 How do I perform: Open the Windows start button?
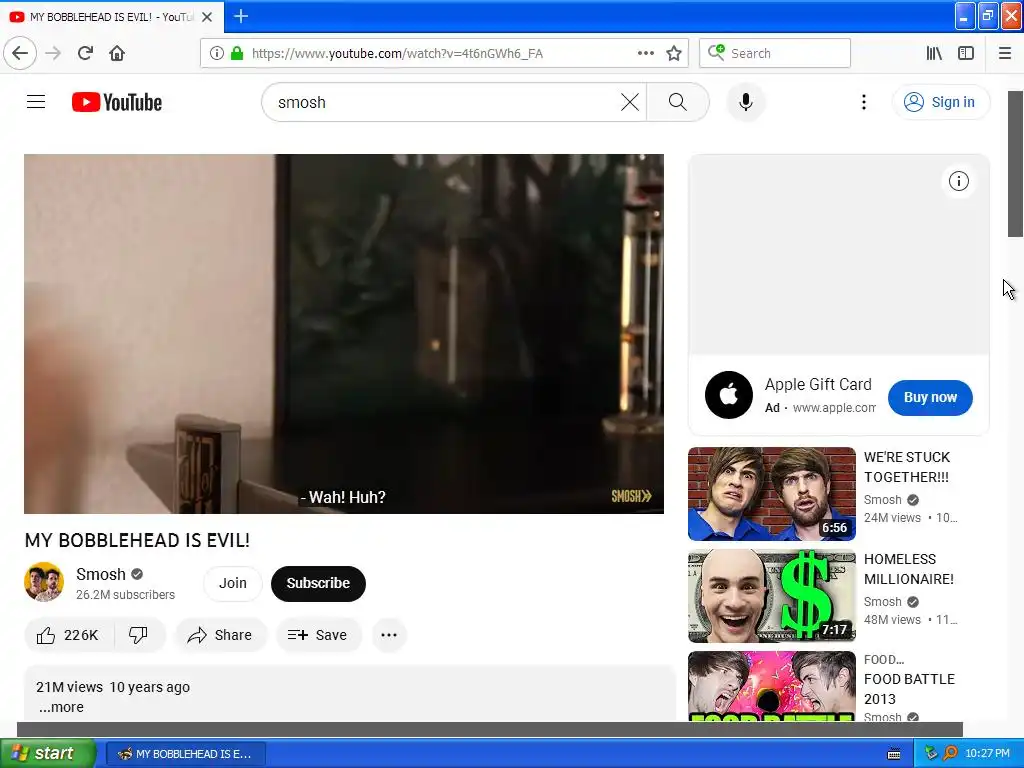(x=47, y=753)
